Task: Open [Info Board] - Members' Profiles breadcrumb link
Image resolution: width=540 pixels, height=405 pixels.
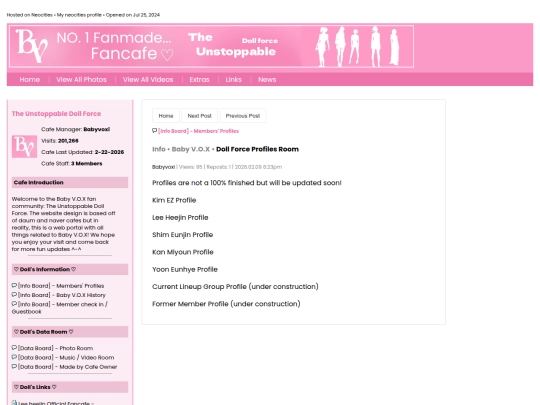Action: [x=198, y=131]
